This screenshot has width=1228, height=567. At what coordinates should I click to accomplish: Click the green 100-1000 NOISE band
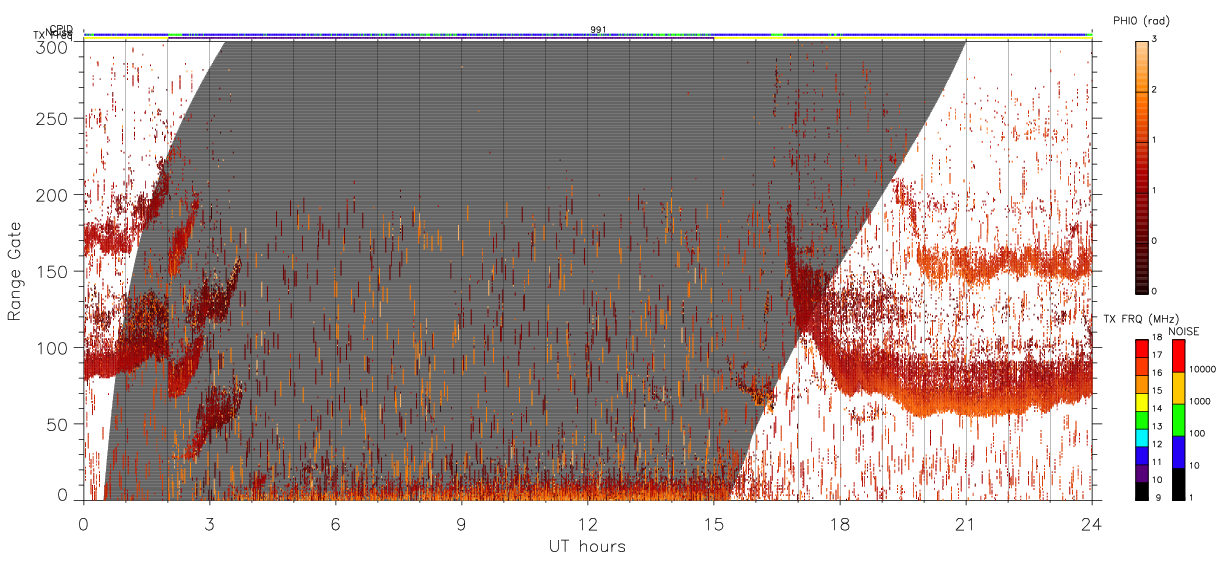point(1179,419)
